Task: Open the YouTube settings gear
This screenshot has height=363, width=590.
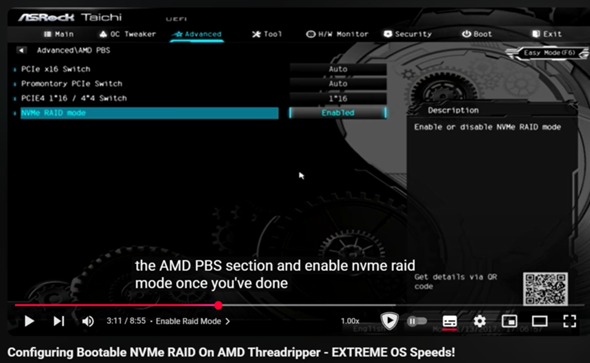Action: [479, 321]
